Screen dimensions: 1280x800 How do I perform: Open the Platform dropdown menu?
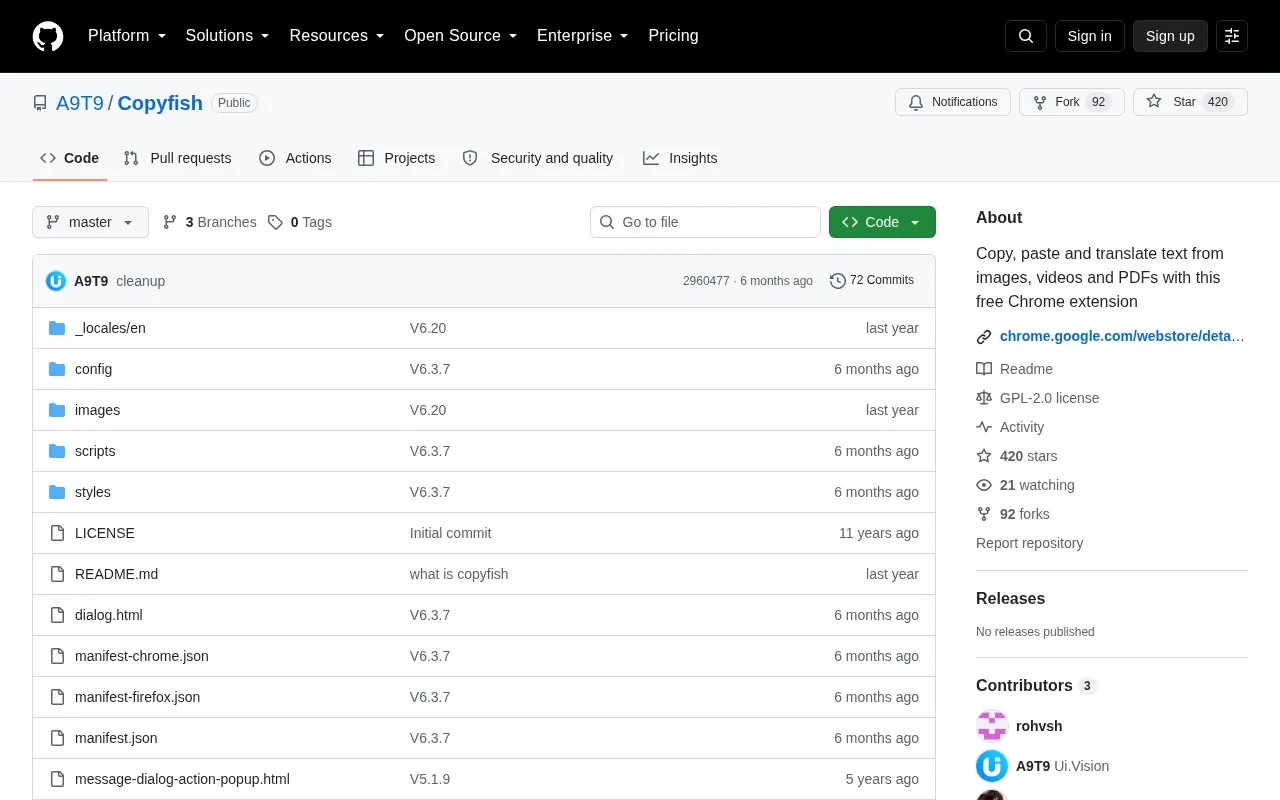click(127, 36)
